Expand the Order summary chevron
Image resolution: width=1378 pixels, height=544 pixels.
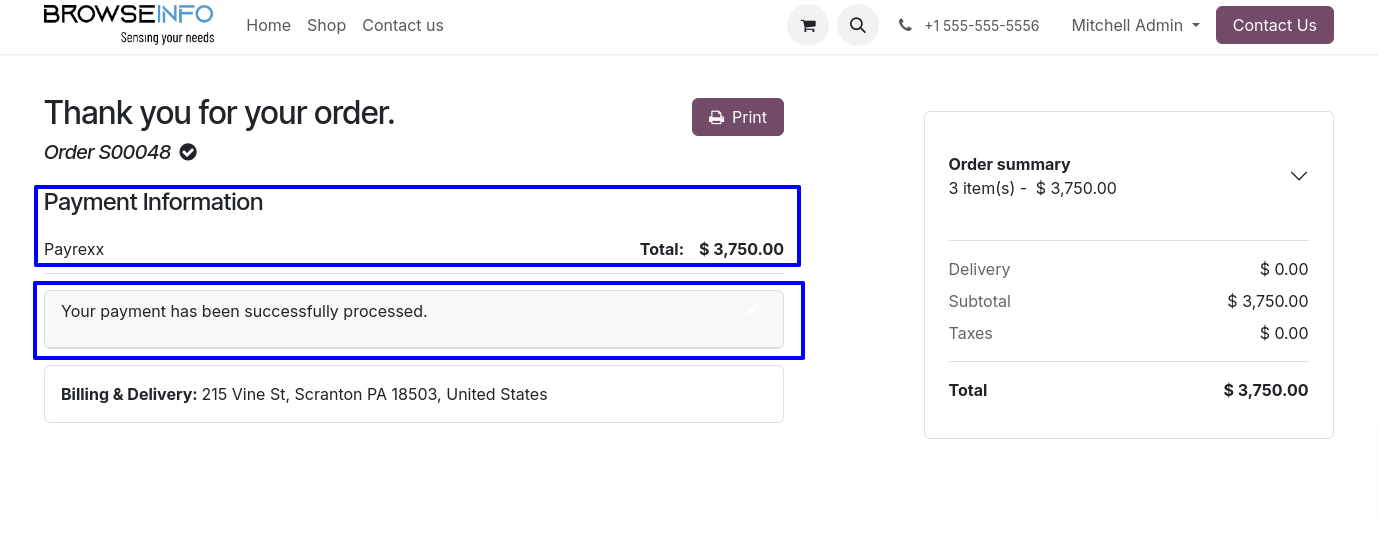[x=1298, y=176]
